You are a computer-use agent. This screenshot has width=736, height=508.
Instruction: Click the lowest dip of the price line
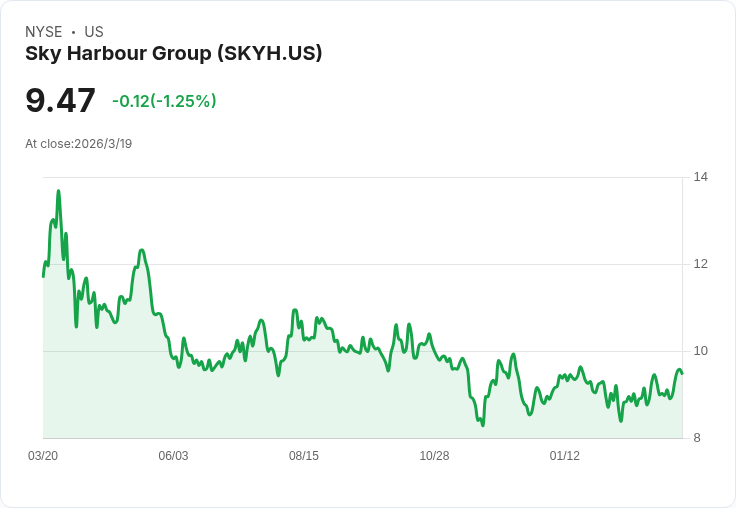[x=483, y=425]
